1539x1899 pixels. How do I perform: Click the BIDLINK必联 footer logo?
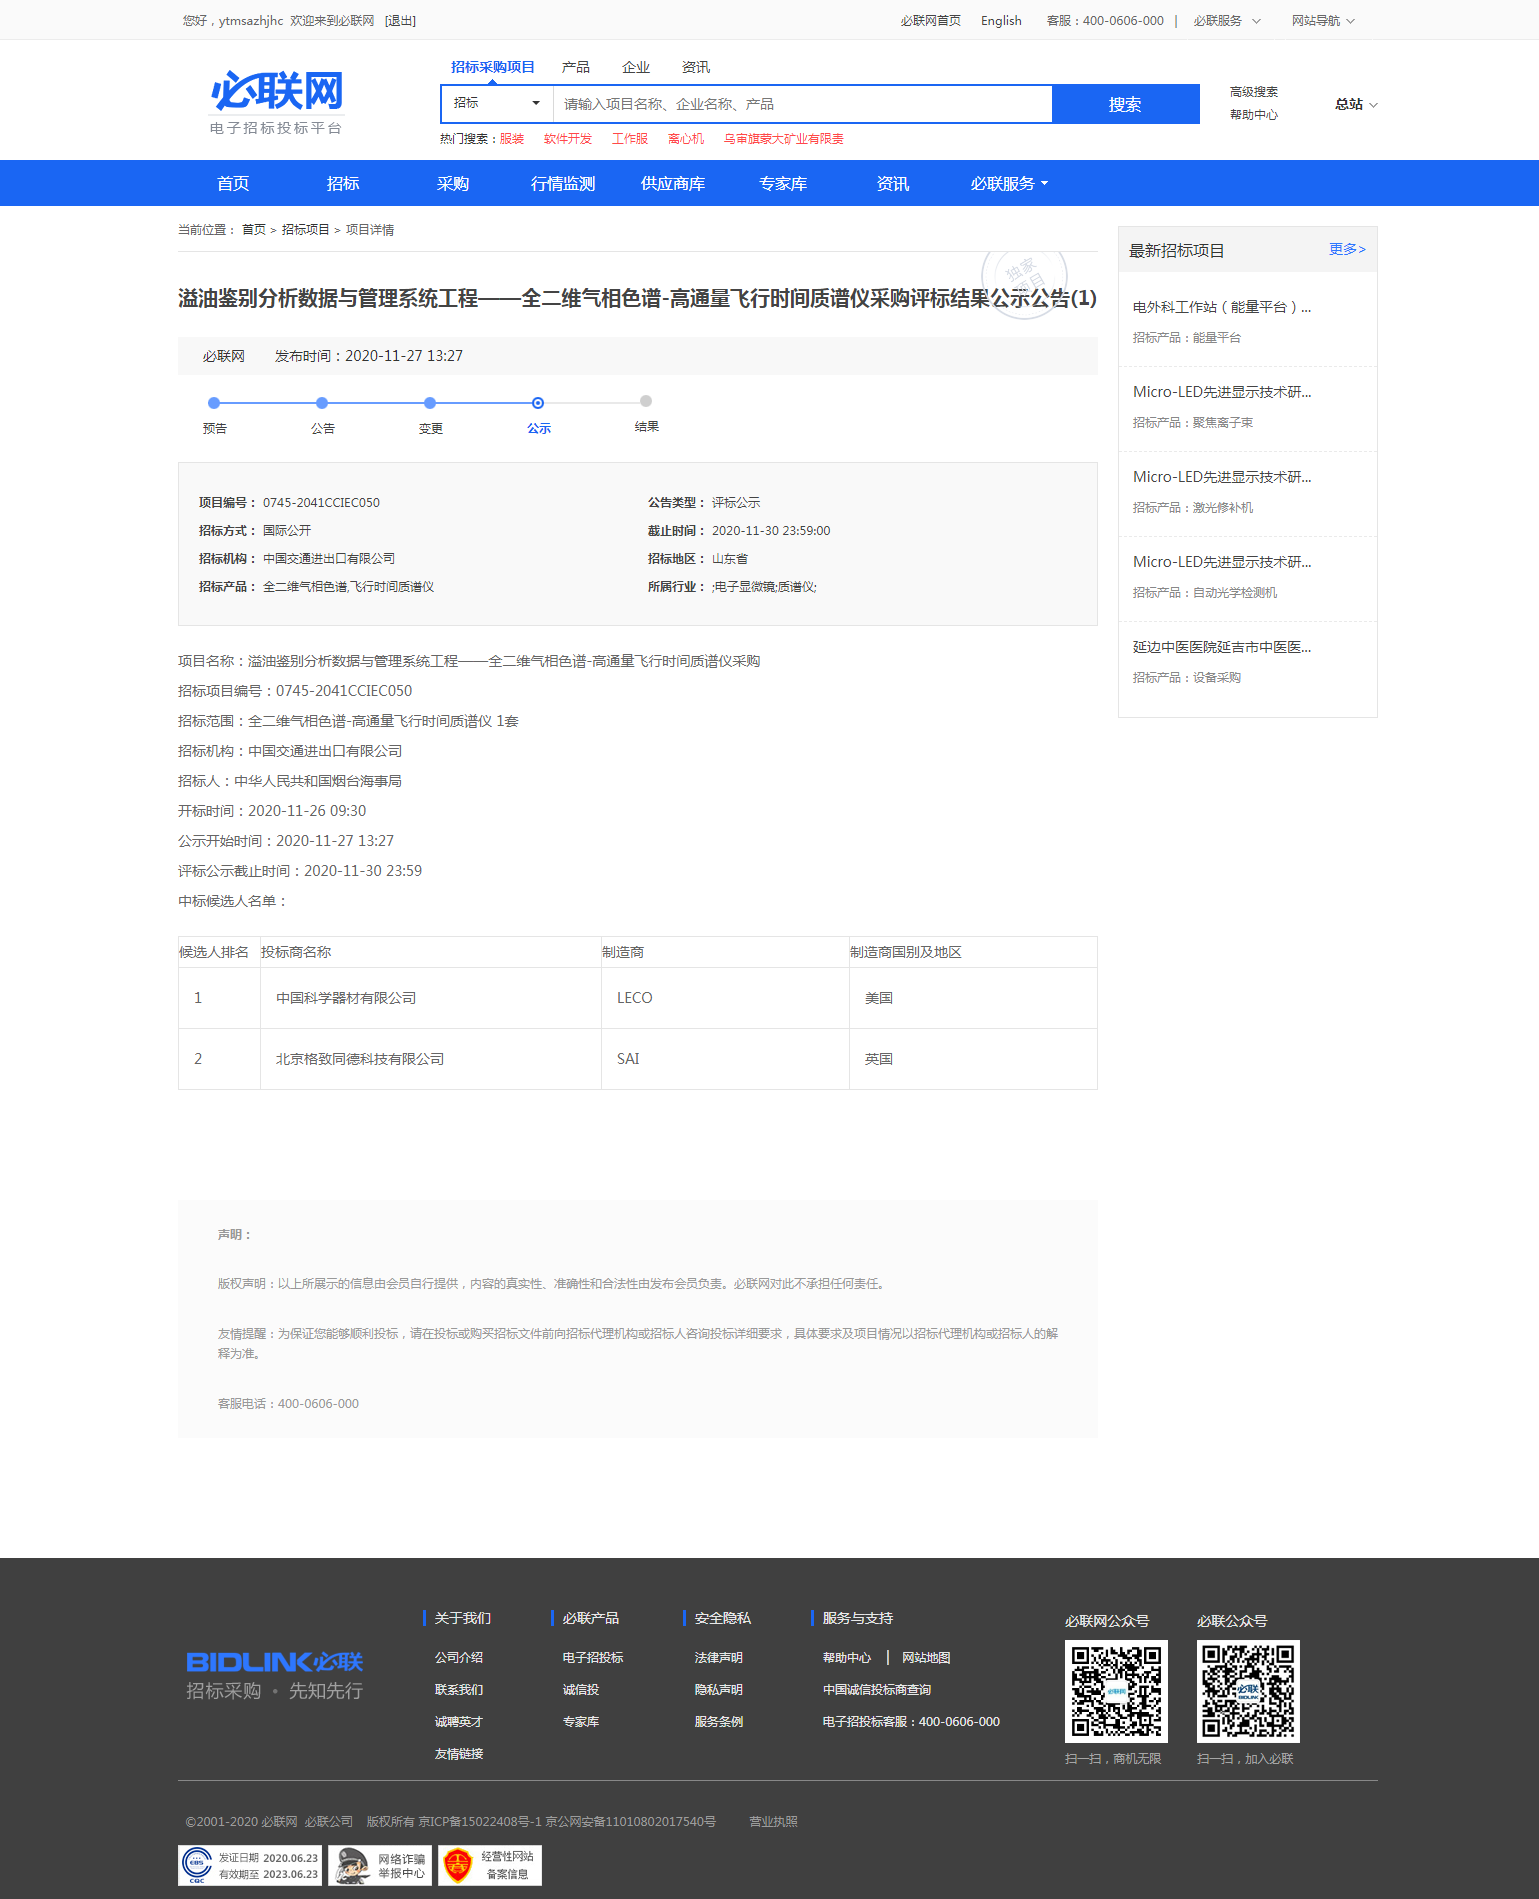[275, 1675]
